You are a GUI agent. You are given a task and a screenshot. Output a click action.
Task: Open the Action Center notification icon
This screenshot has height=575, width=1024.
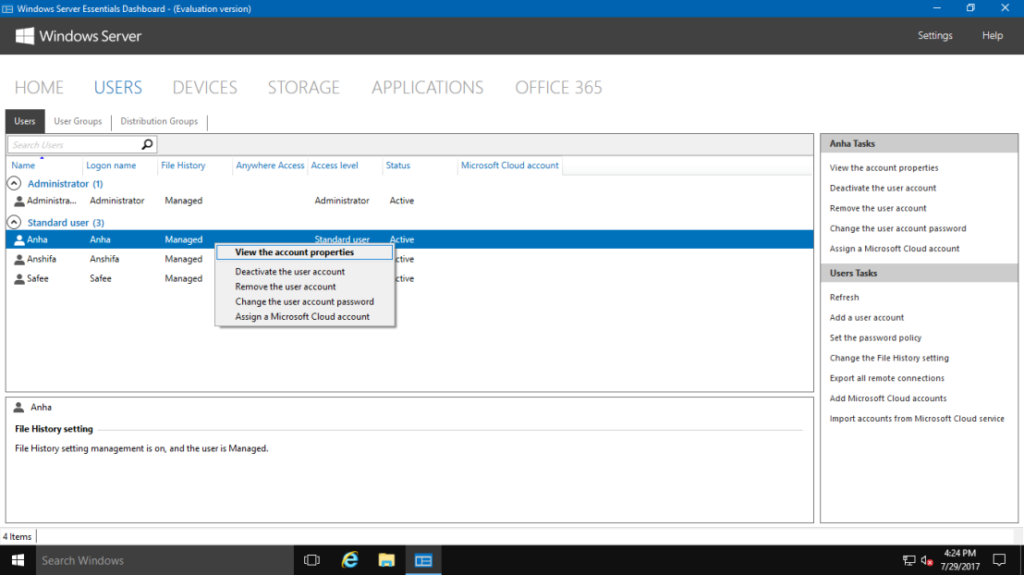click(x=999, y=560)
